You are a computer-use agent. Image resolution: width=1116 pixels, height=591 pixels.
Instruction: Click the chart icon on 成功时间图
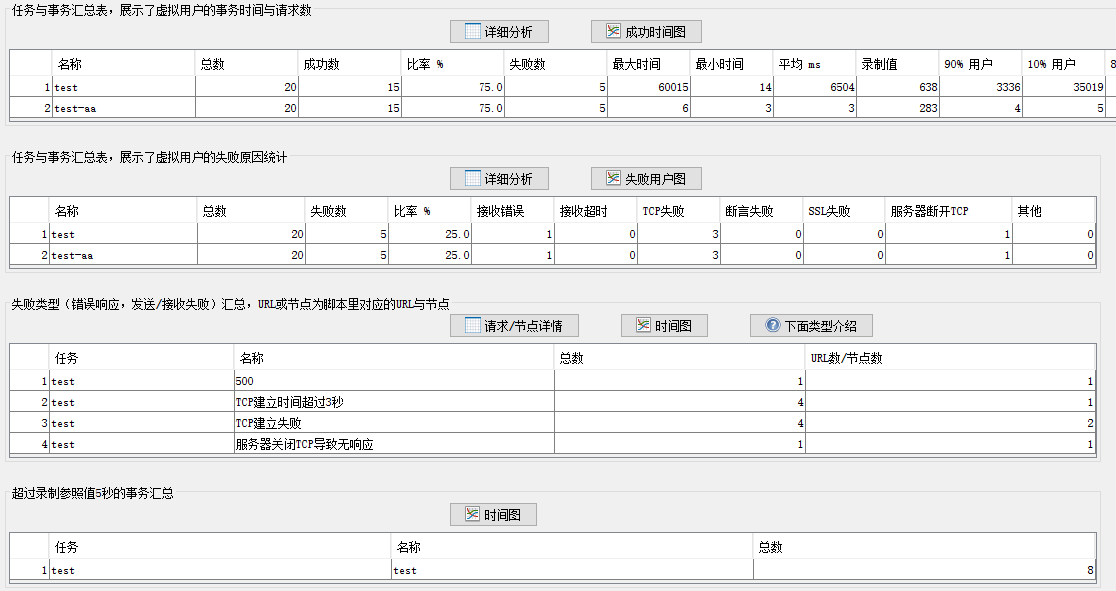tap(614, 32)
